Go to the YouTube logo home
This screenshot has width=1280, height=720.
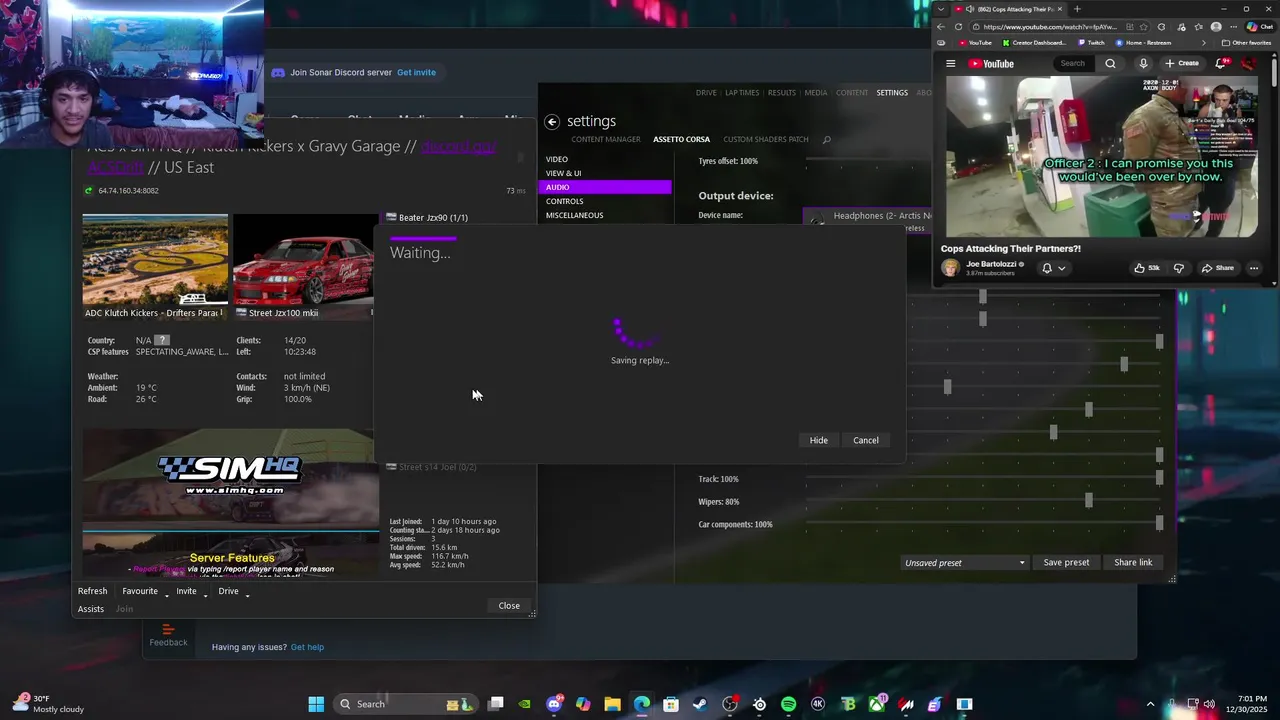pyautogui.click(x=991, y=64)
